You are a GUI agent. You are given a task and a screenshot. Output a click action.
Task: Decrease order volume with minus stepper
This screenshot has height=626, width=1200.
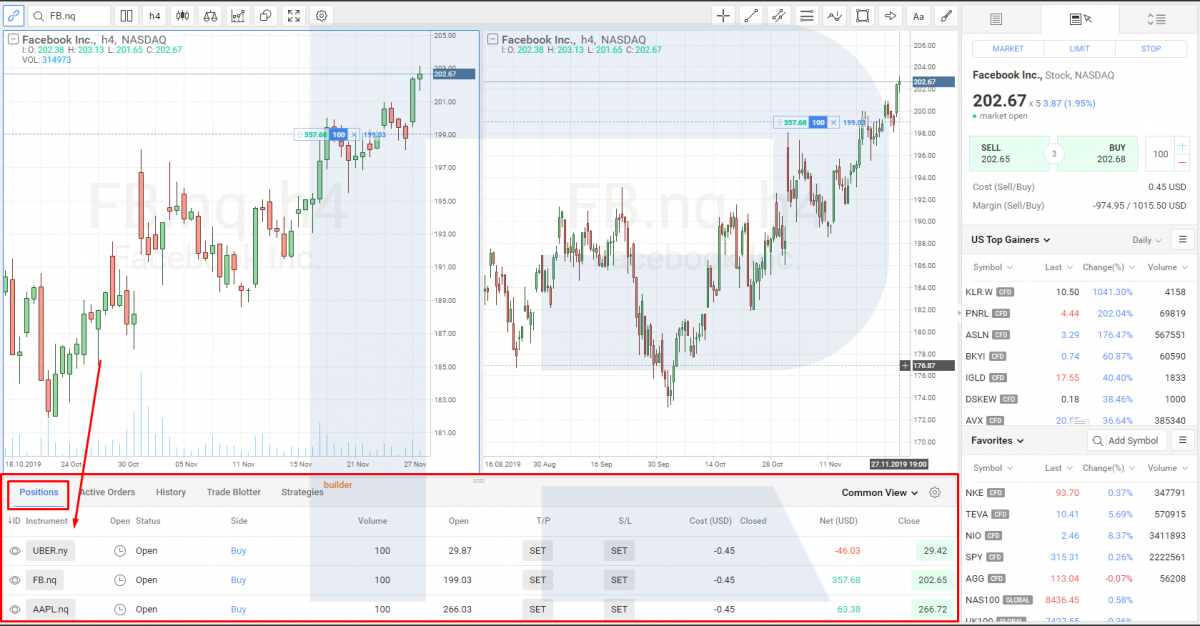click(1183, 162)
